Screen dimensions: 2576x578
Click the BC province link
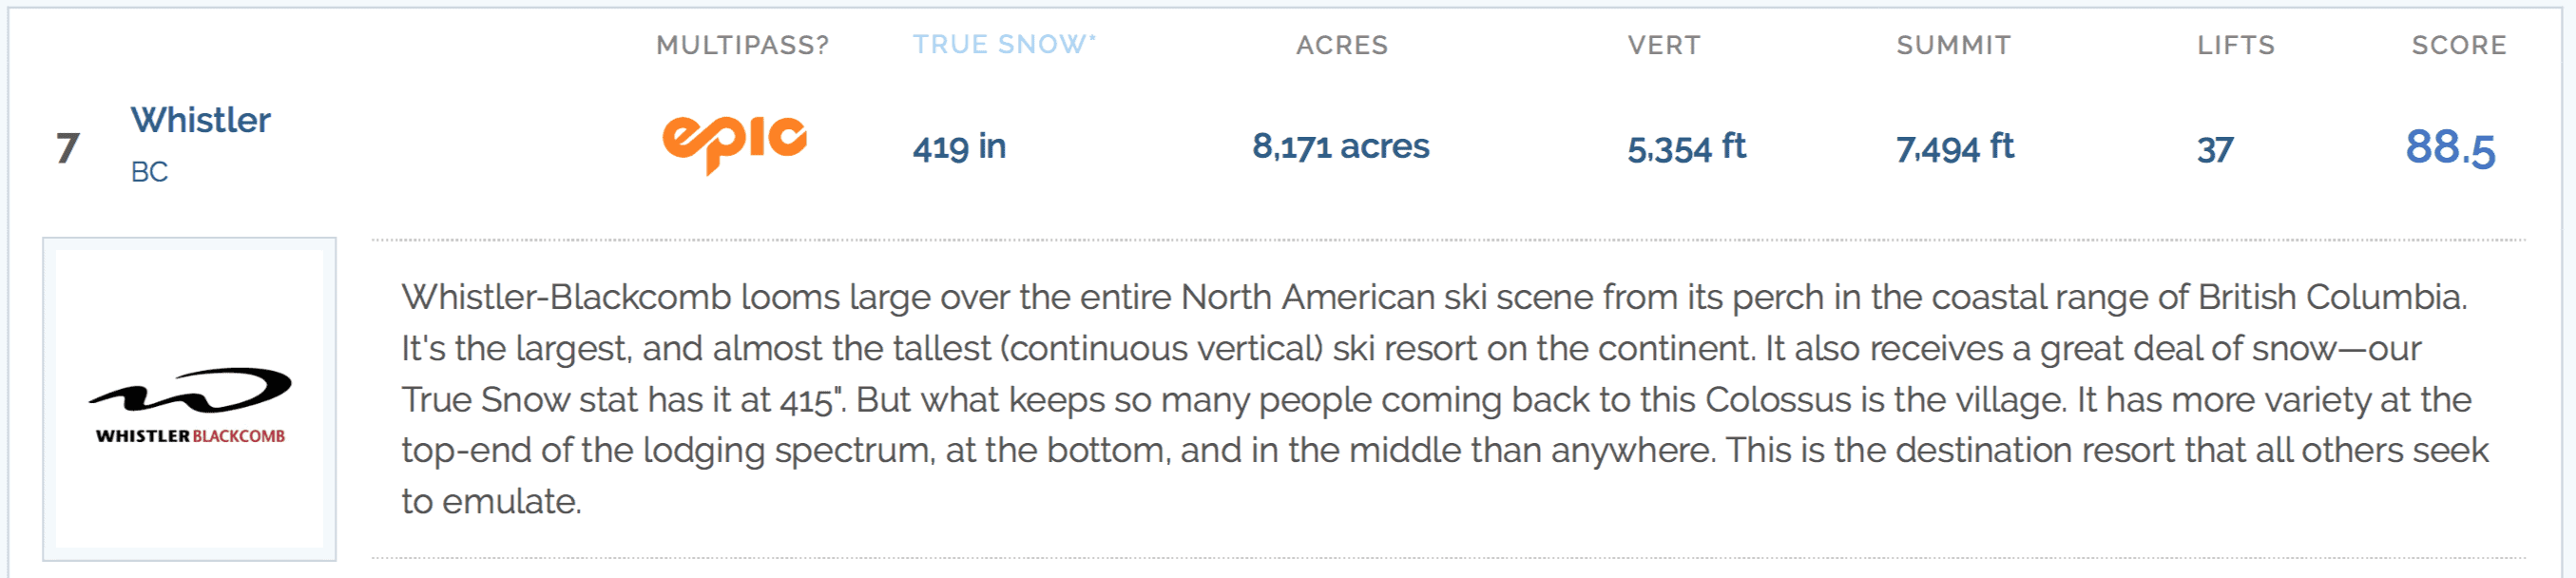pyautogui.click(x=149, y=172)
